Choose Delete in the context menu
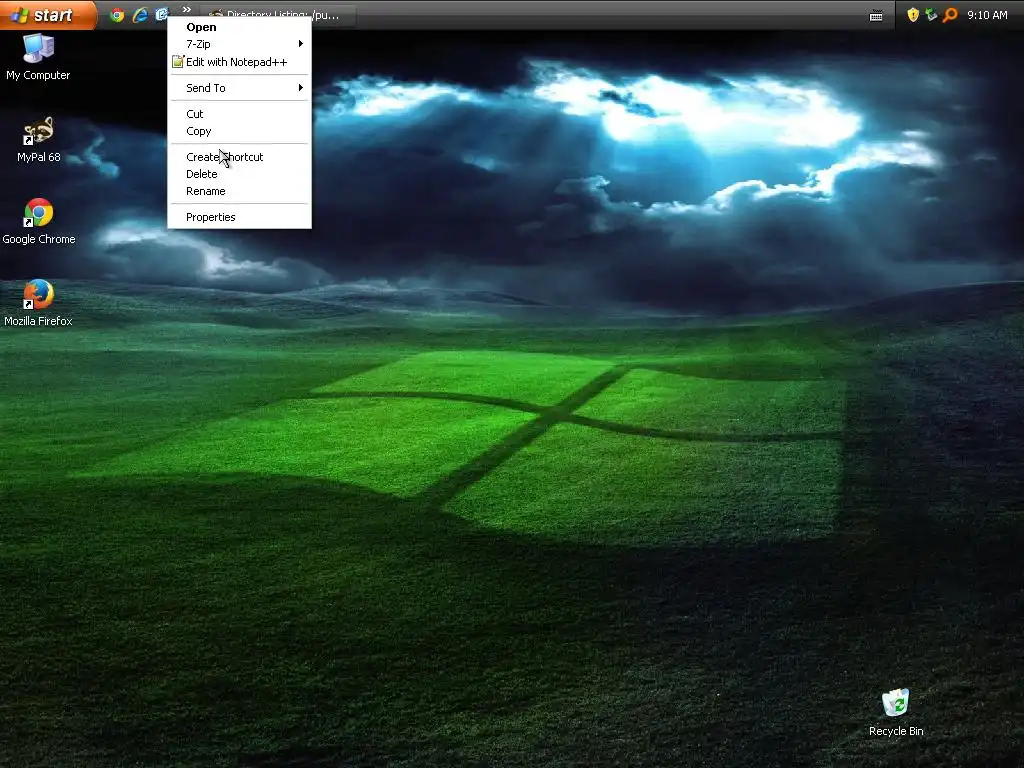Image resolution: width=1024 pixels, height=768 pixels. (239, 174)
